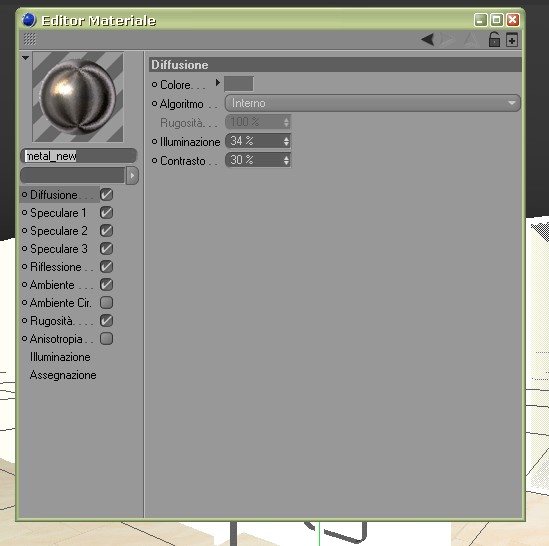The width and height of the screenshot is (549, 546).
Task: Click the arrow button beside empty field
Action: pos(132,175)
